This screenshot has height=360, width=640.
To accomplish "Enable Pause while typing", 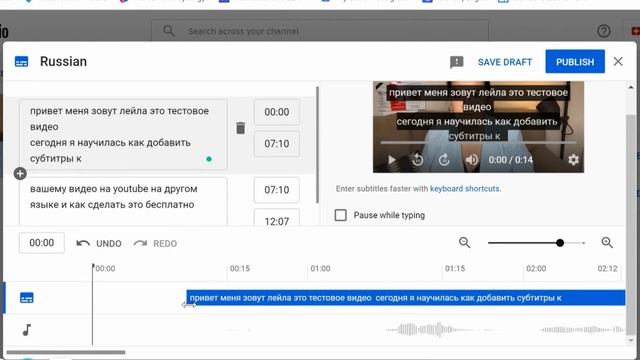I will click(x=340, y=215).
